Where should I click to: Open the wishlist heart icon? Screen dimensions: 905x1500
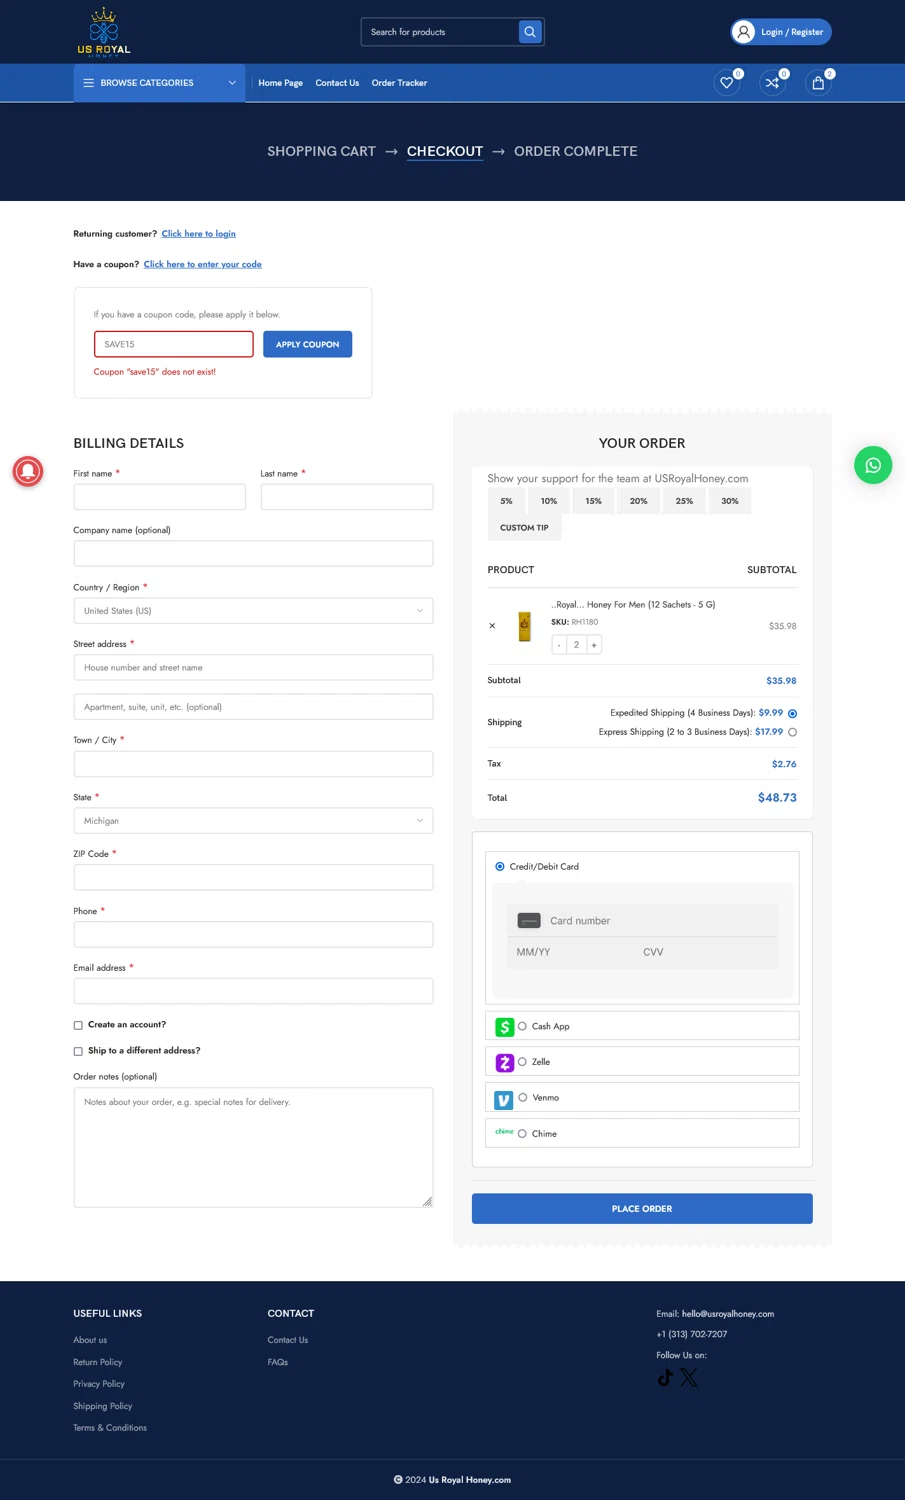click(727, 83)
